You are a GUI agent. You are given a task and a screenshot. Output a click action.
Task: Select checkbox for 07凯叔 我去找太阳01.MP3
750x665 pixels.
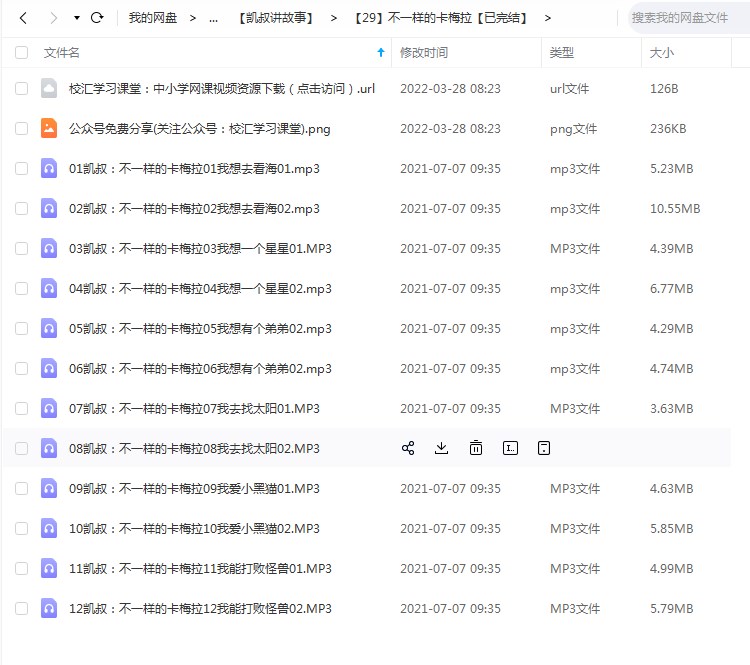(22, 409)
